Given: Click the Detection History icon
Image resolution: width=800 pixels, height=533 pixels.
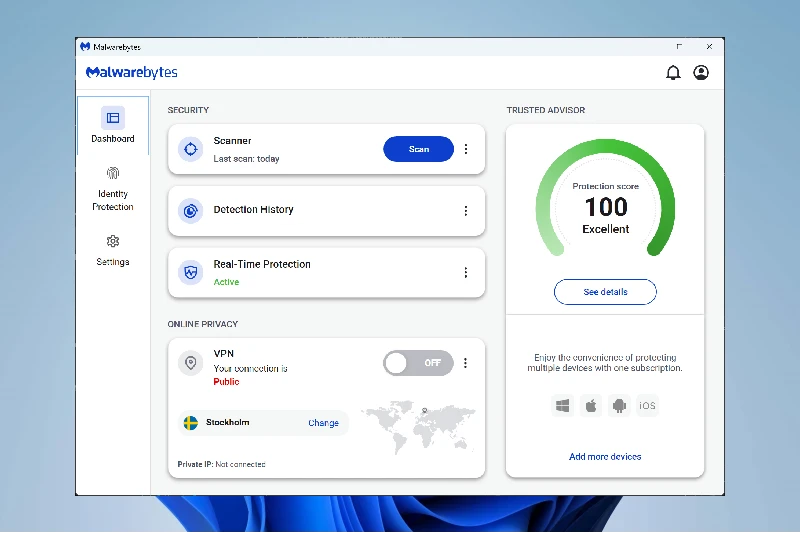Looking at the screenshot, I should [x=190, y=211].
